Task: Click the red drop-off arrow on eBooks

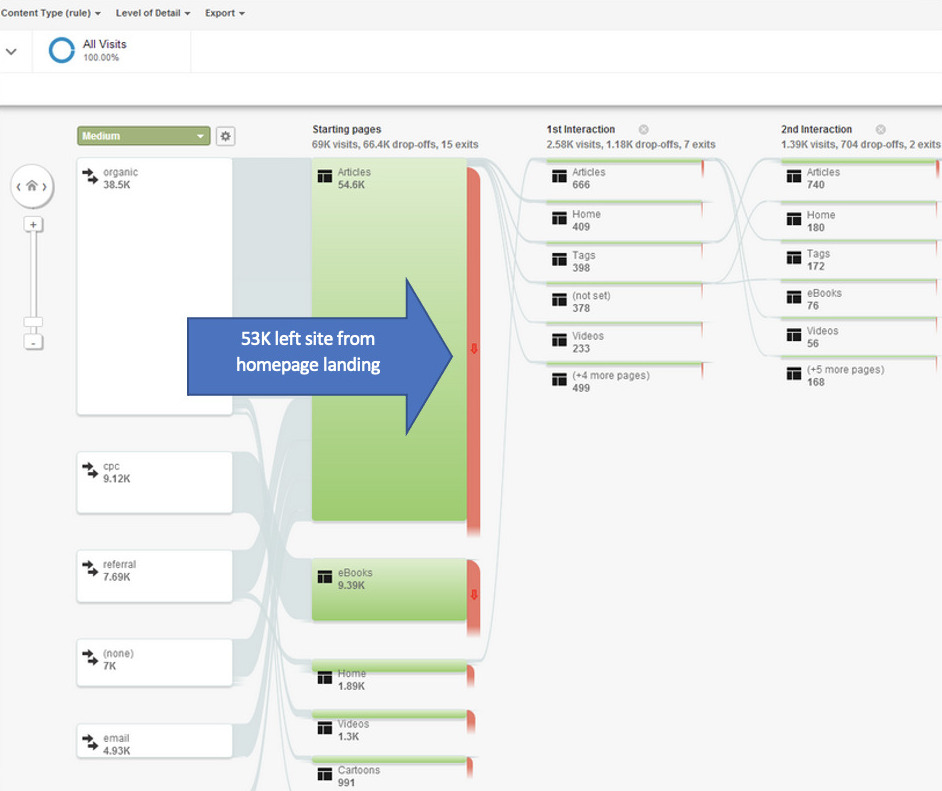Action: [x=474, y=595]
